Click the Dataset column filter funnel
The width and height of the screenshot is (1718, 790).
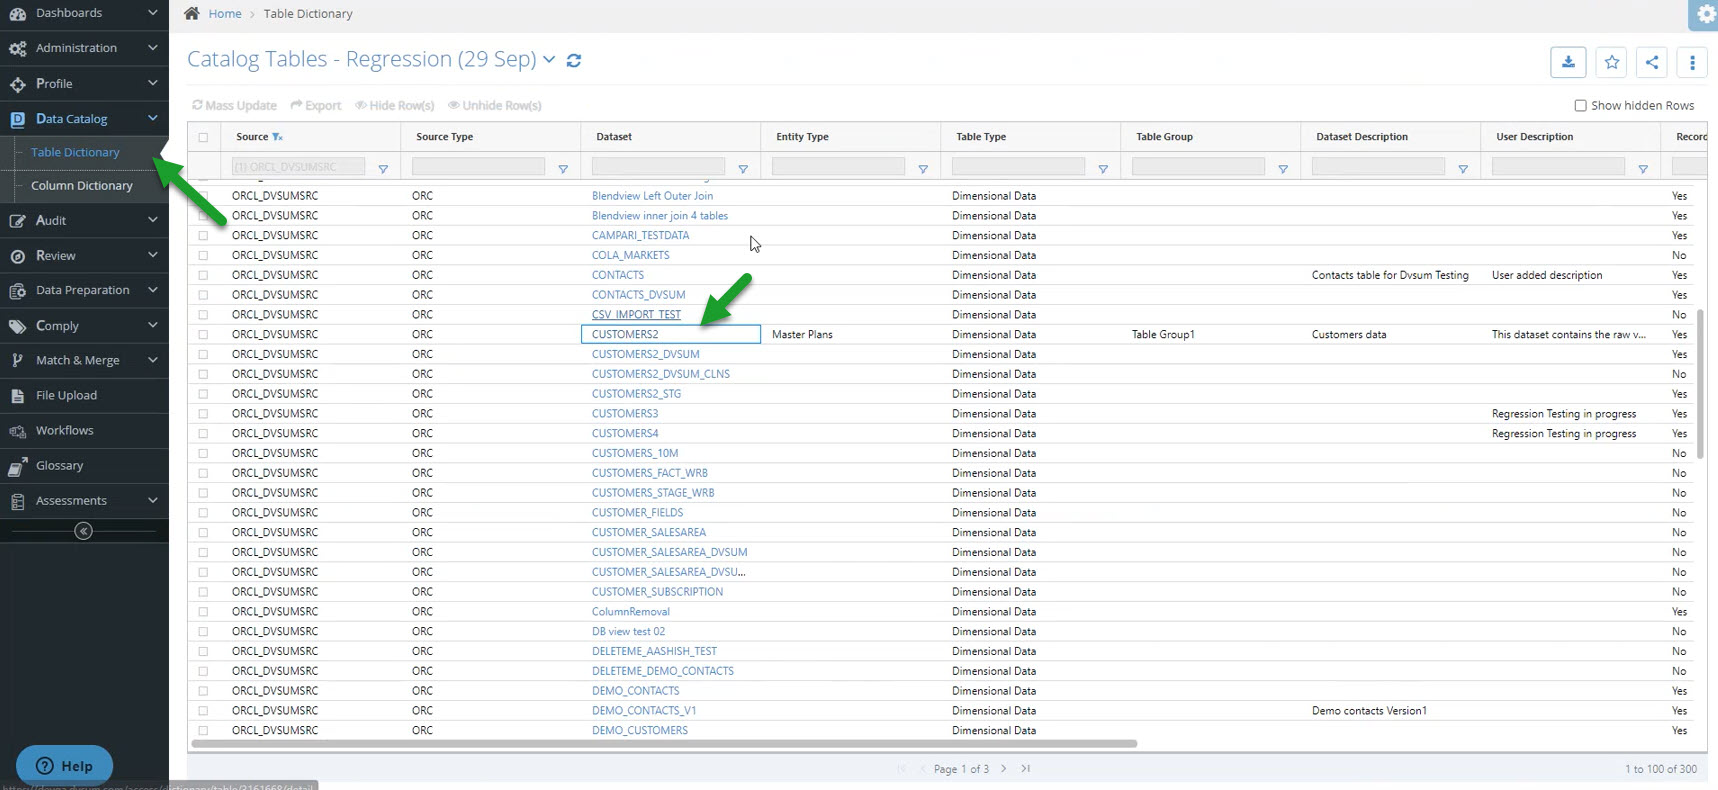click(x=743, y=169)
